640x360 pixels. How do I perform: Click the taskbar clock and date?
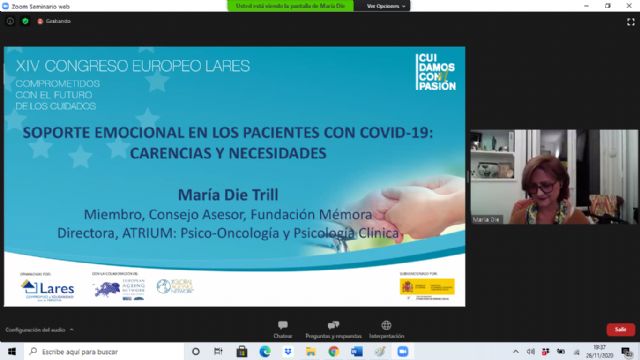pos(599,351)
